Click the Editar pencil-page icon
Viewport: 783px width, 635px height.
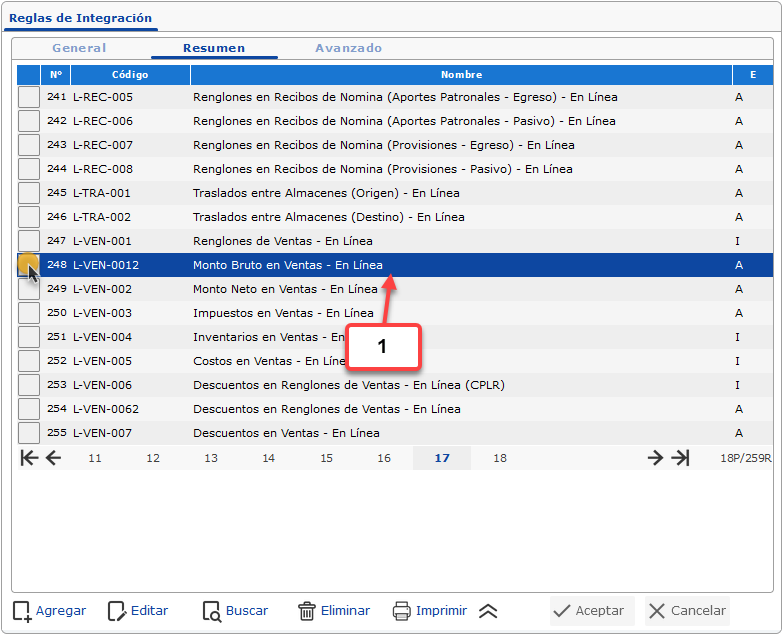point(117,611)
